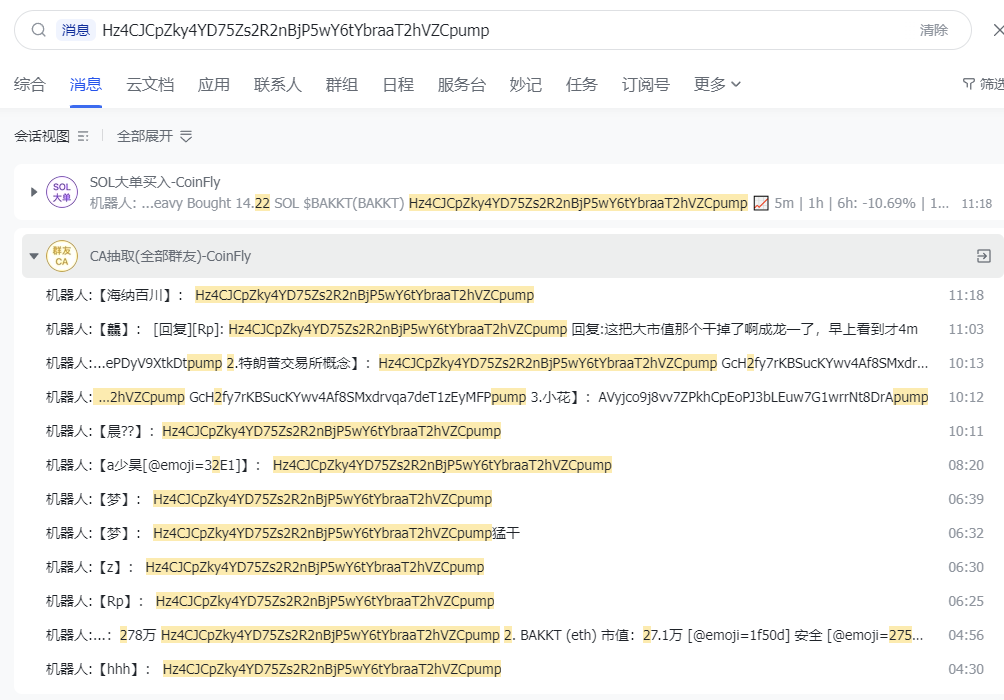Open the 妙记 tab
The image size is (1004, 700).
coord(526,85)
